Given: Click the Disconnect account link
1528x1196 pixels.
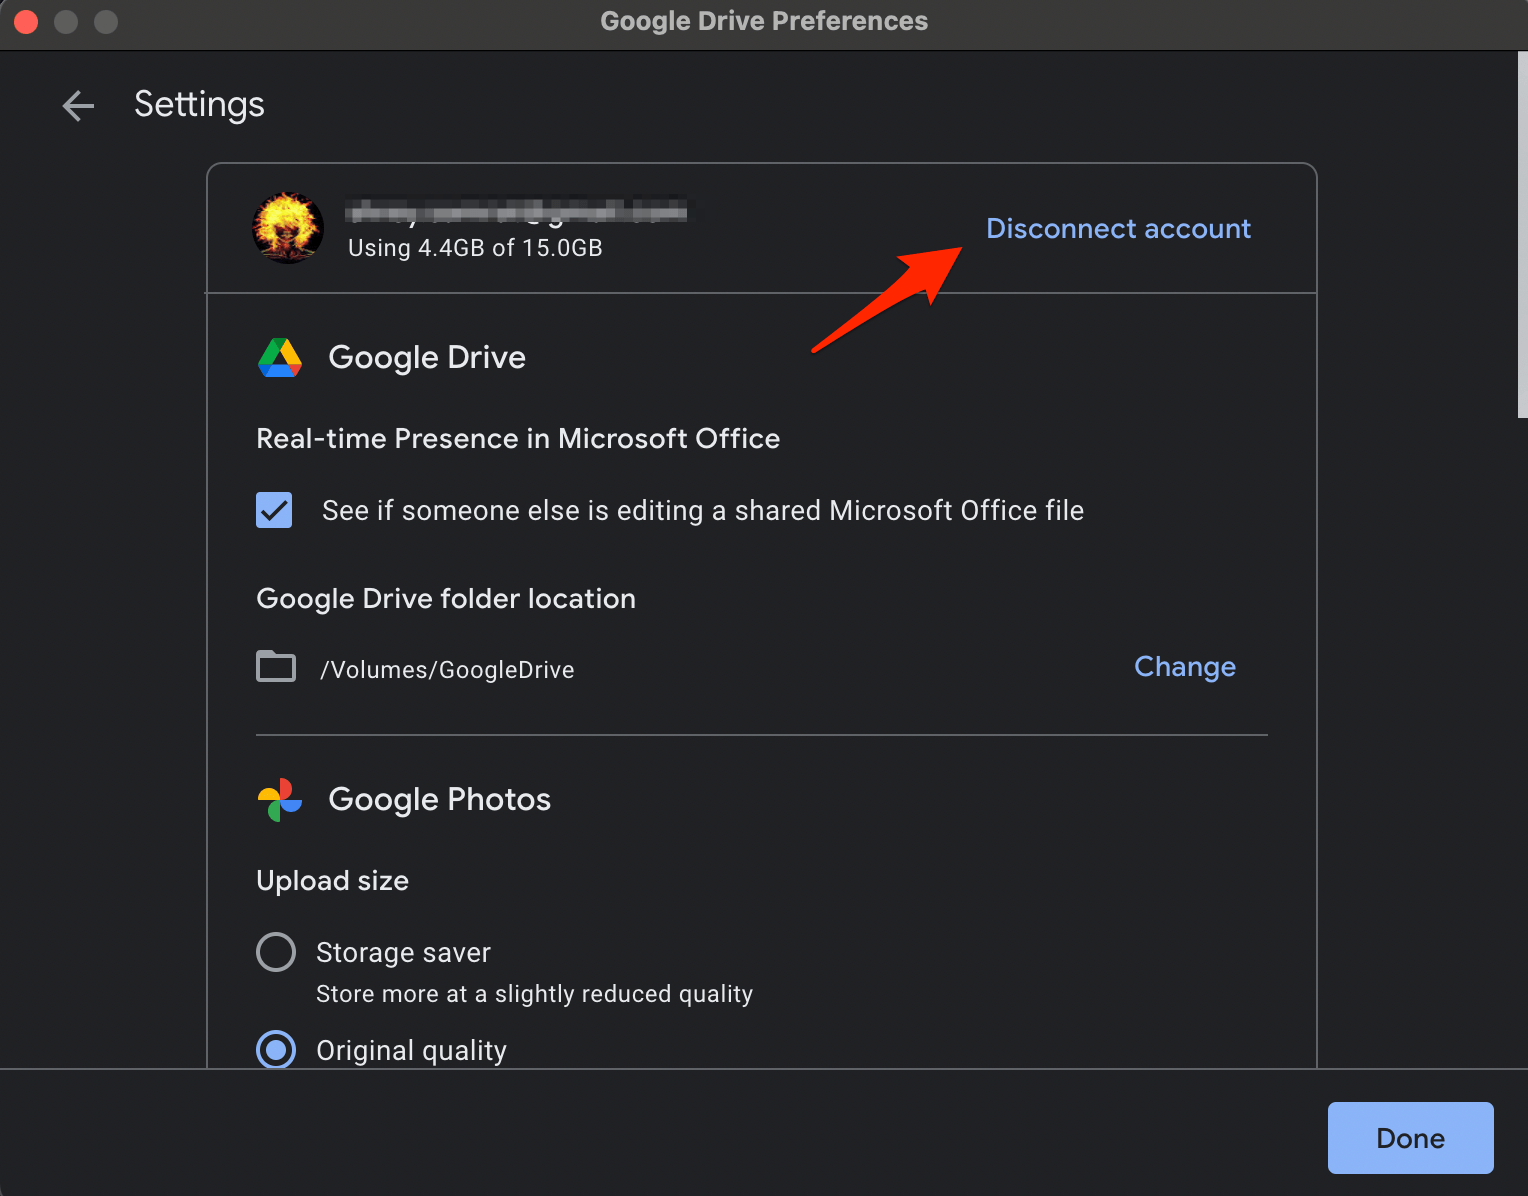Looking at the screenshot, I should [x=1118, y=228].
